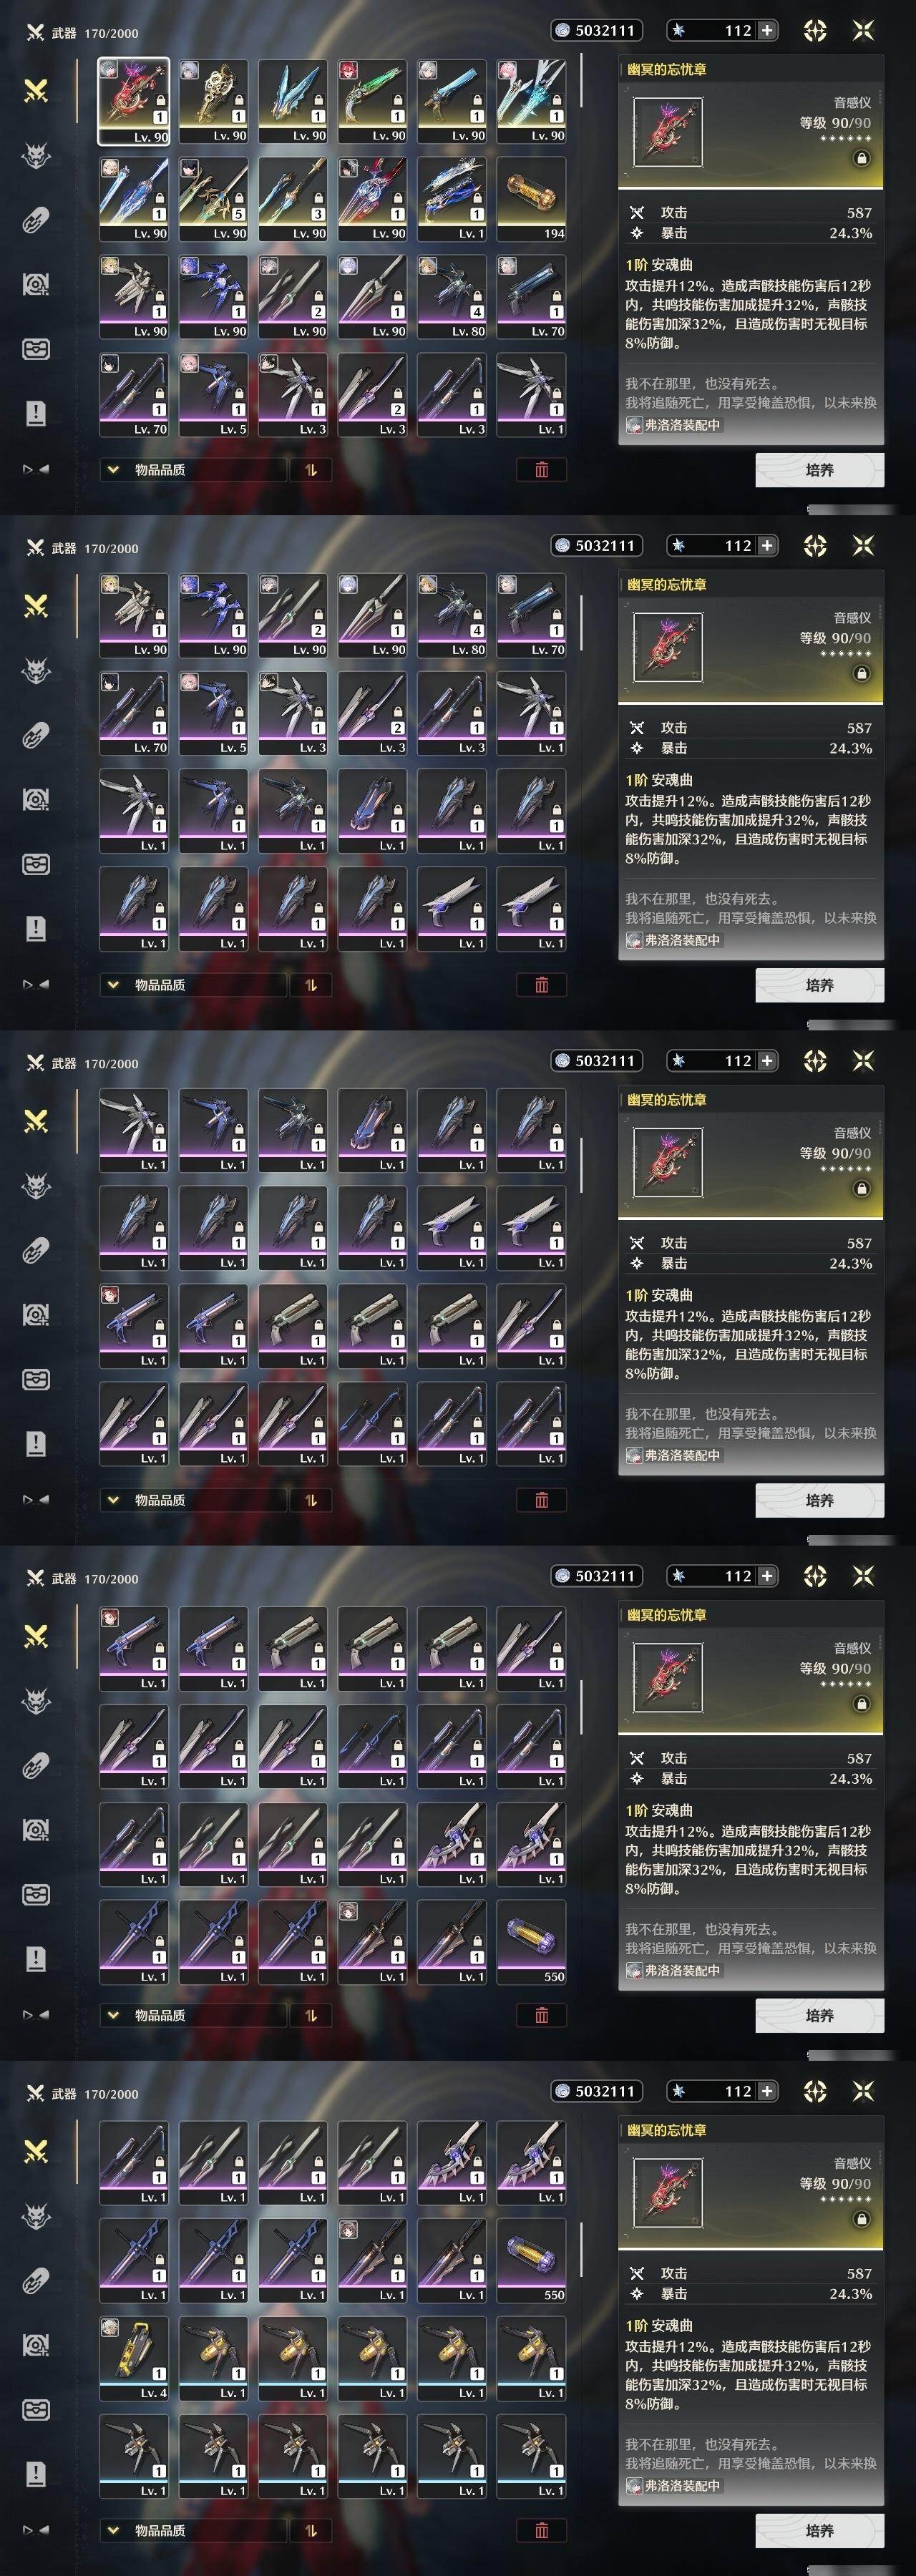The image size is (916, 2576).
Task: Click the topmost red trash-can discard icon
Action: coord(541,470)
